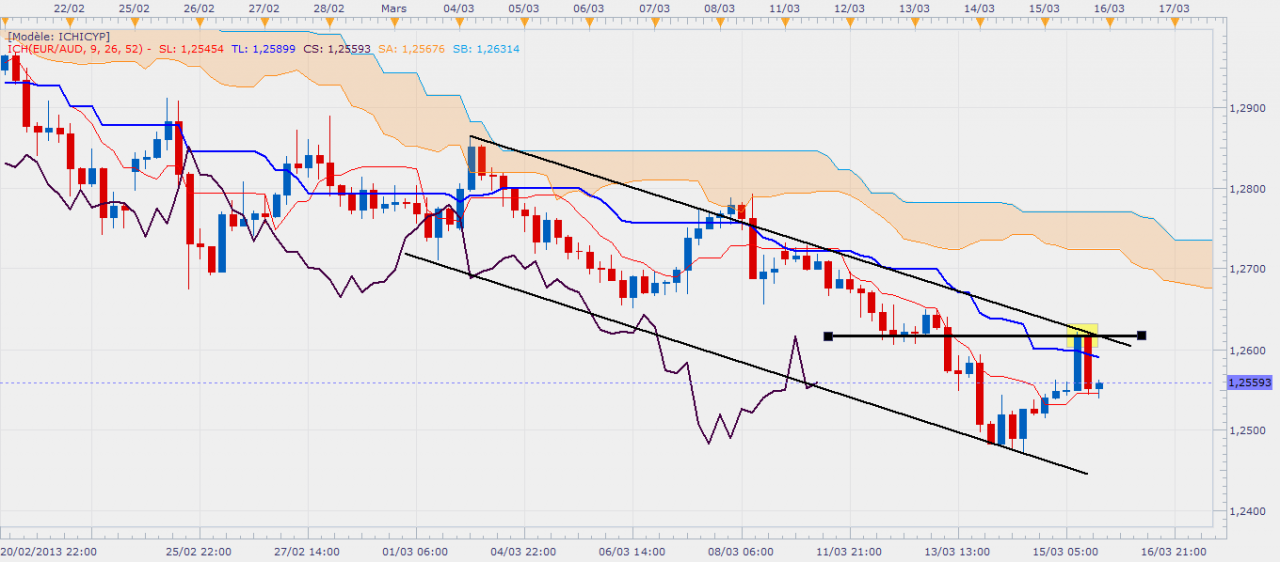Select the CS: 1,25593 legend value
The width and height of the screenshot is (1280, 562).
click(x=337, y=48)
